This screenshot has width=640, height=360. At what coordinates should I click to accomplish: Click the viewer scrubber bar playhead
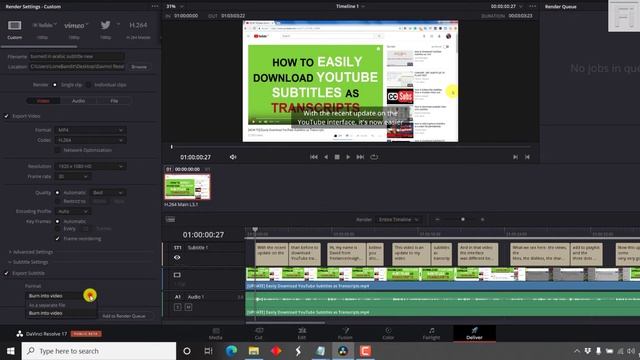[x=172, y=147]
